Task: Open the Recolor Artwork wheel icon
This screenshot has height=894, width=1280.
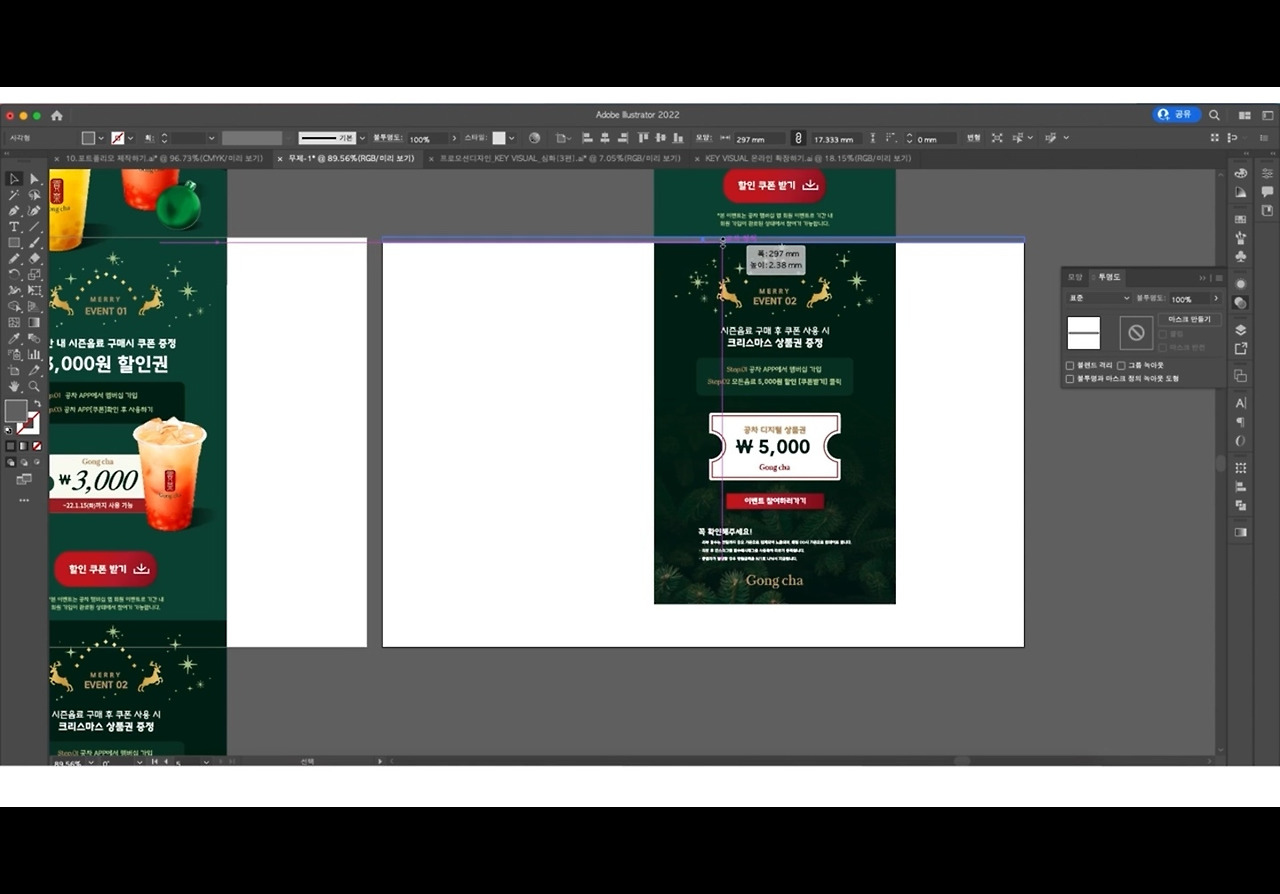Action: pyautogui.click(x=534, y=138)
